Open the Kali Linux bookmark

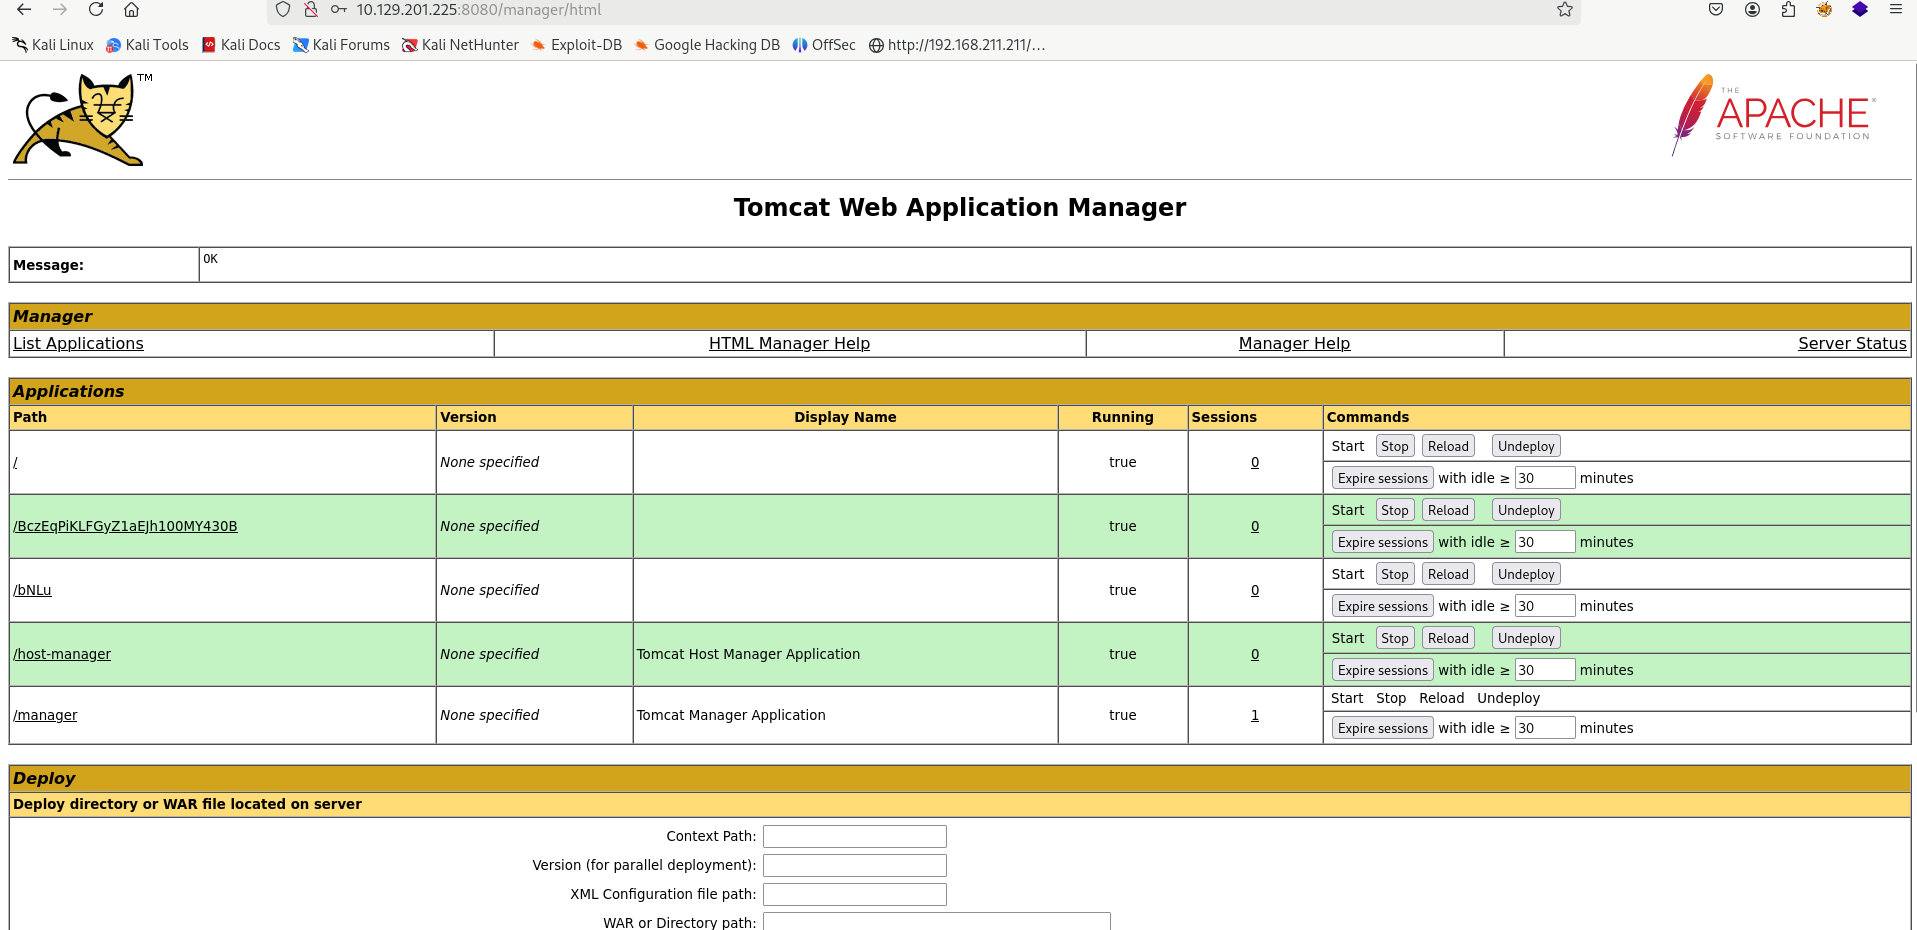point(53,45)
